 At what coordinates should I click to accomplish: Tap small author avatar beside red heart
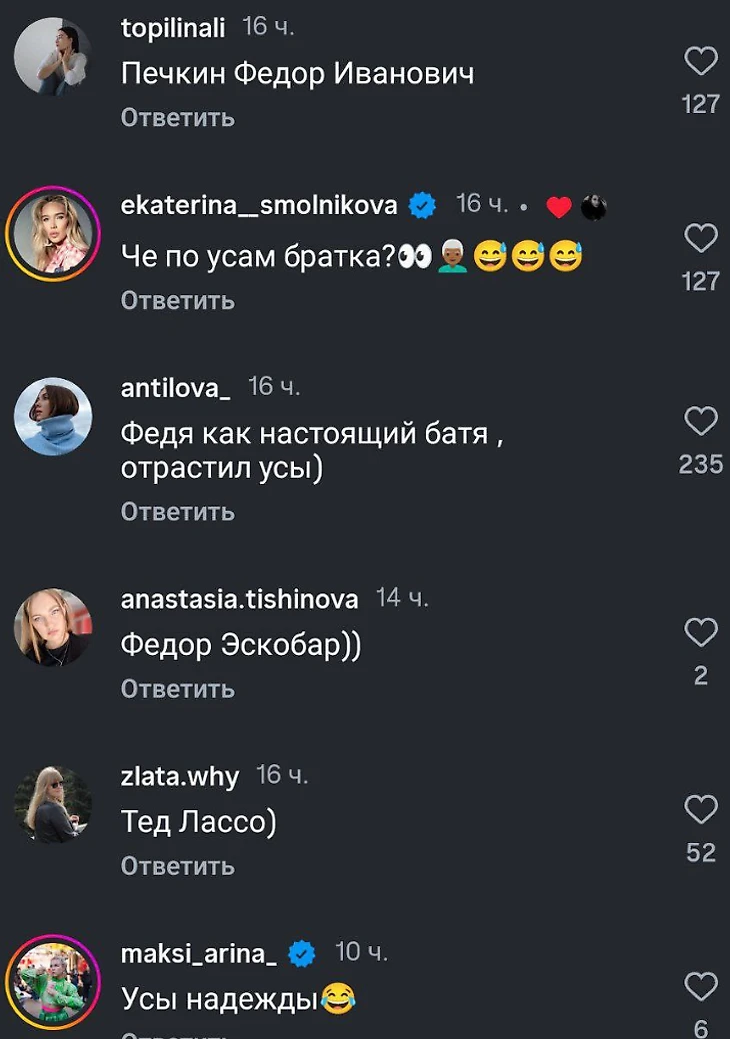(x=593, y=207)
